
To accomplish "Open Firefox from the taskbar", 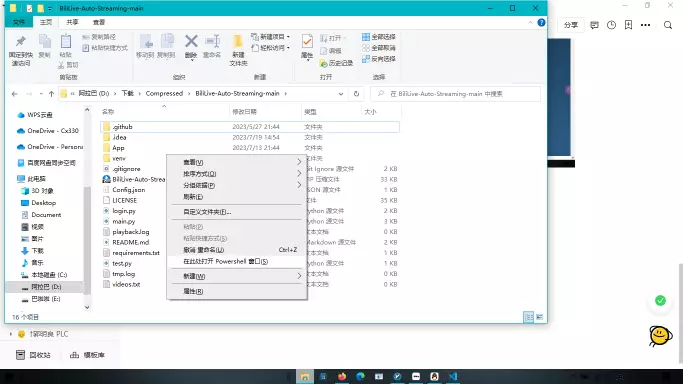I will [342, 377].
